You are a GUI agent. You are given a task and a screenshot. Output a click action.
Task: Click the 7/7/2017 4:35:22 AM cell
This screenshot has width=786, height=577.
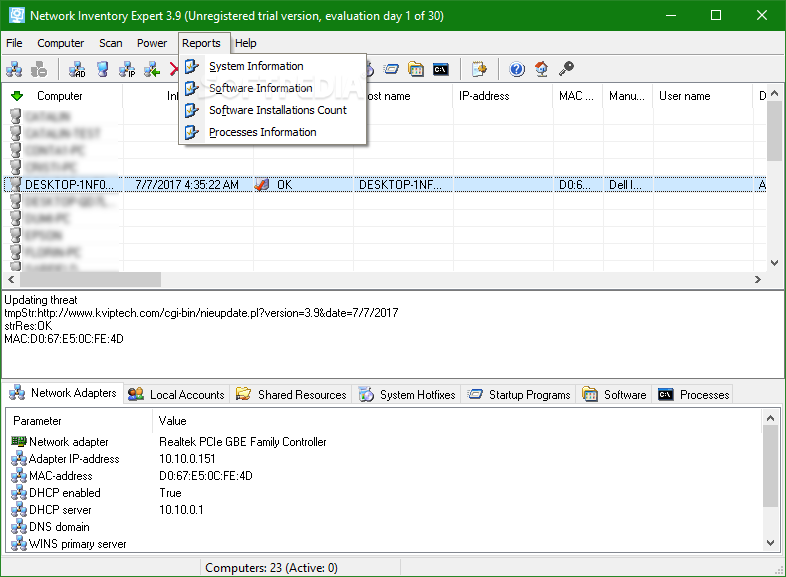[187, 184]
